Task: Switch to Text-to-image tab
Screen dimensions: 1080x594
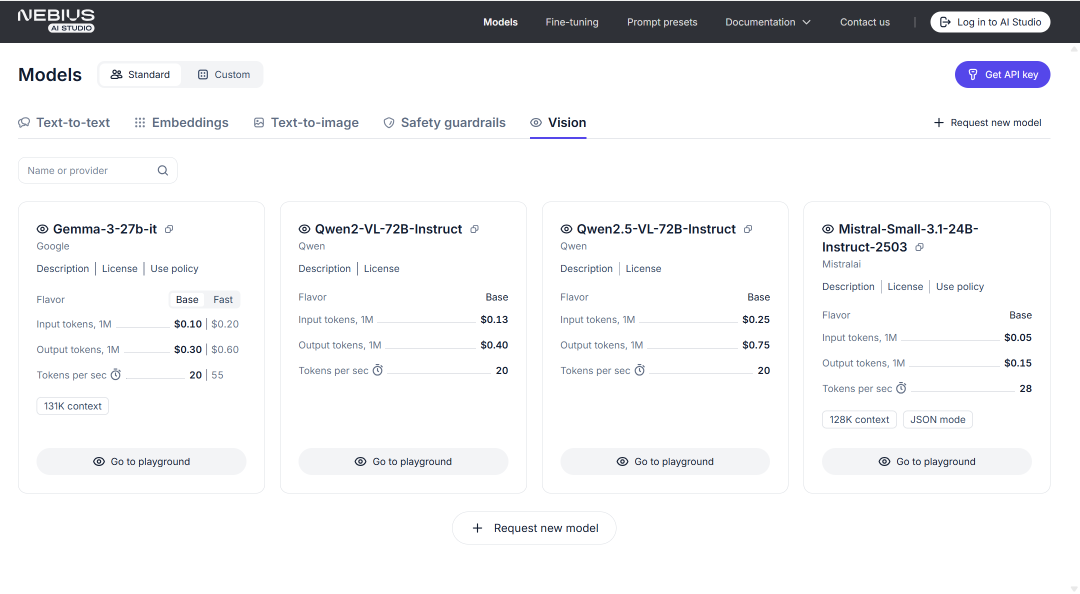Action: [x=306, y=123]
